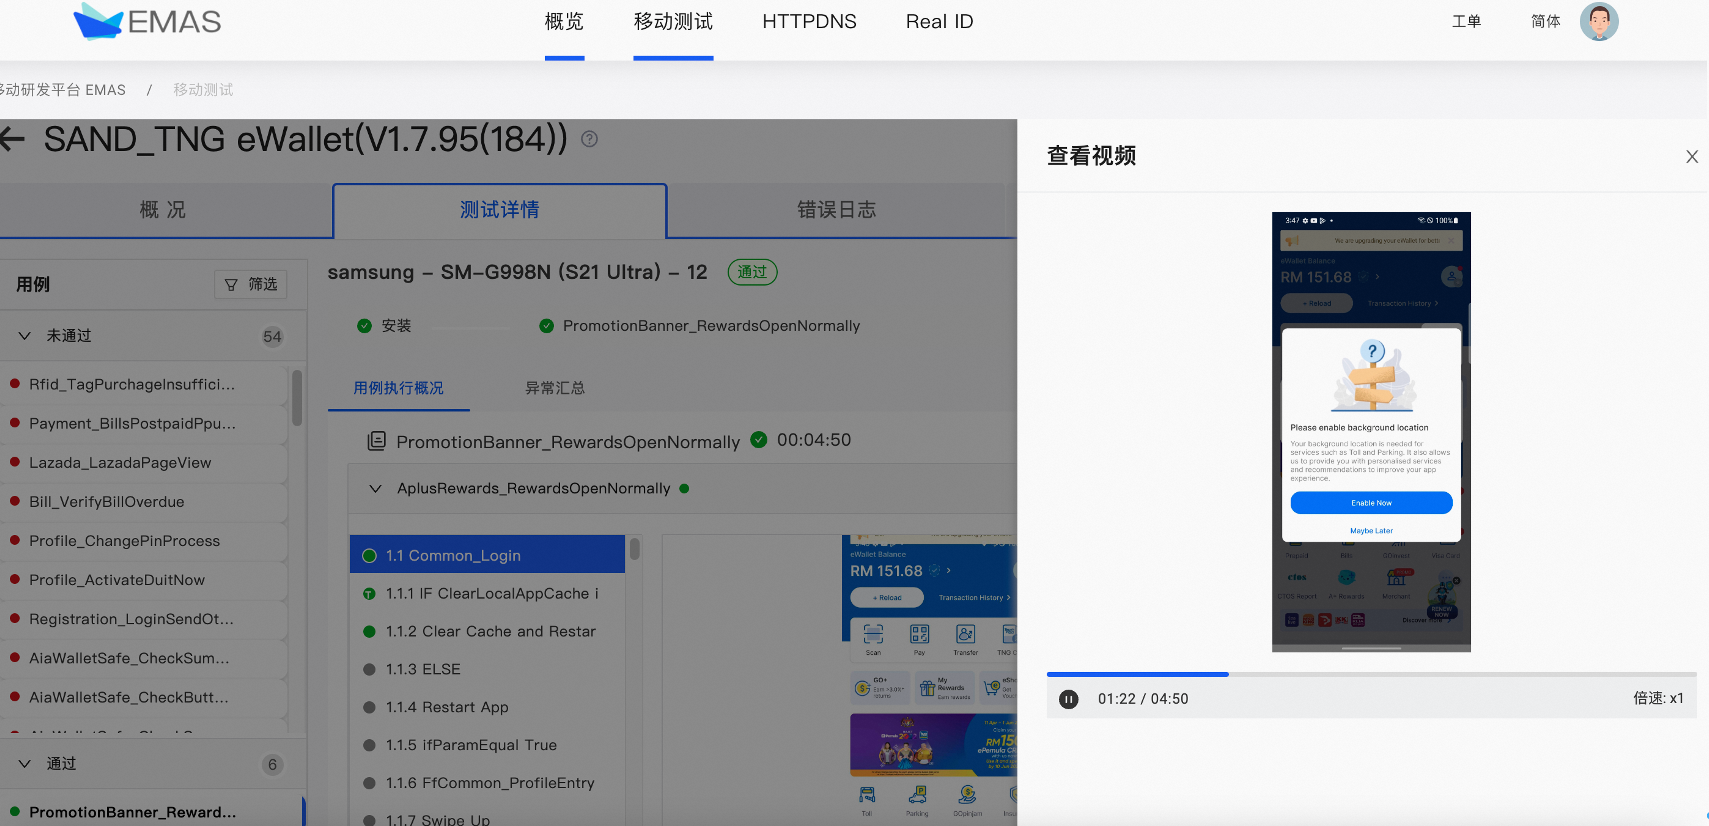Screen dimensions: 1709x826
Task: Switch to the 概况 tab
Action: pos(165,210)
